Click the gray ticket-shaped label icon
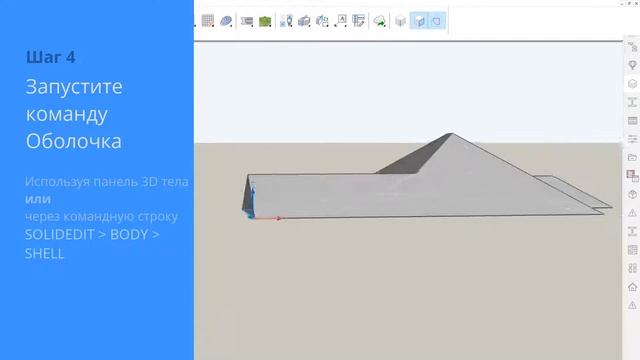Viewport: 640px width, 360px height. [x=247, y=21]
